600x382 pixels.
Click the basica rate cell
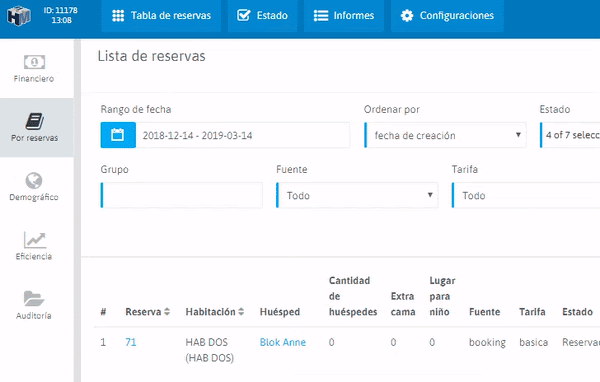[533, 342]
